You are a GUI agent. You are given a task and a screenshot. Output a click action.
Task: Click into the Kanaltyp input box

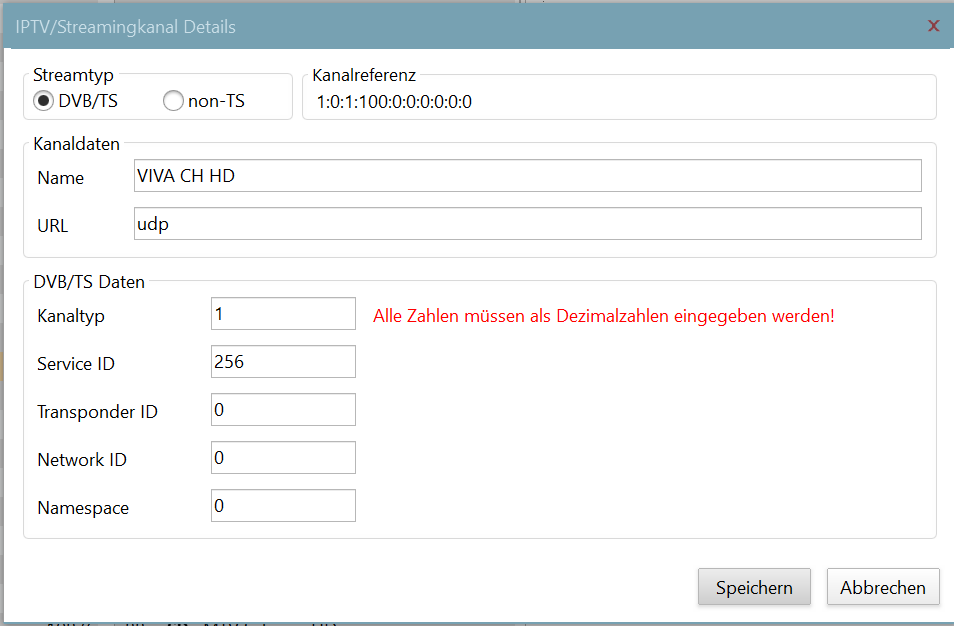283,314
